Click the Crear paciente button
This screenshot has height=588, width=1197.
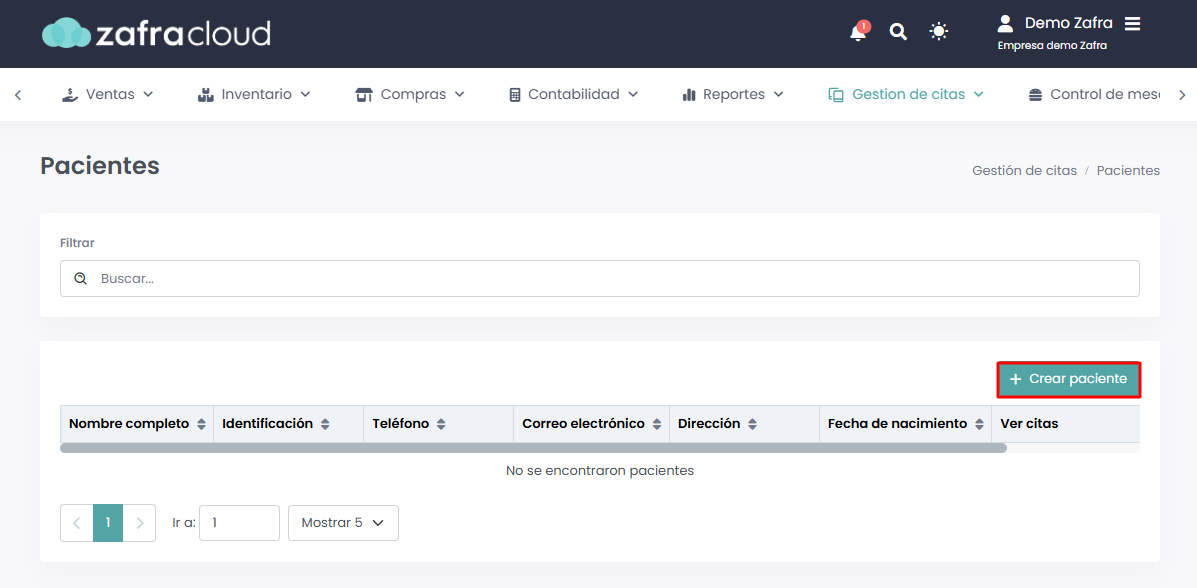pos(1069,380)
